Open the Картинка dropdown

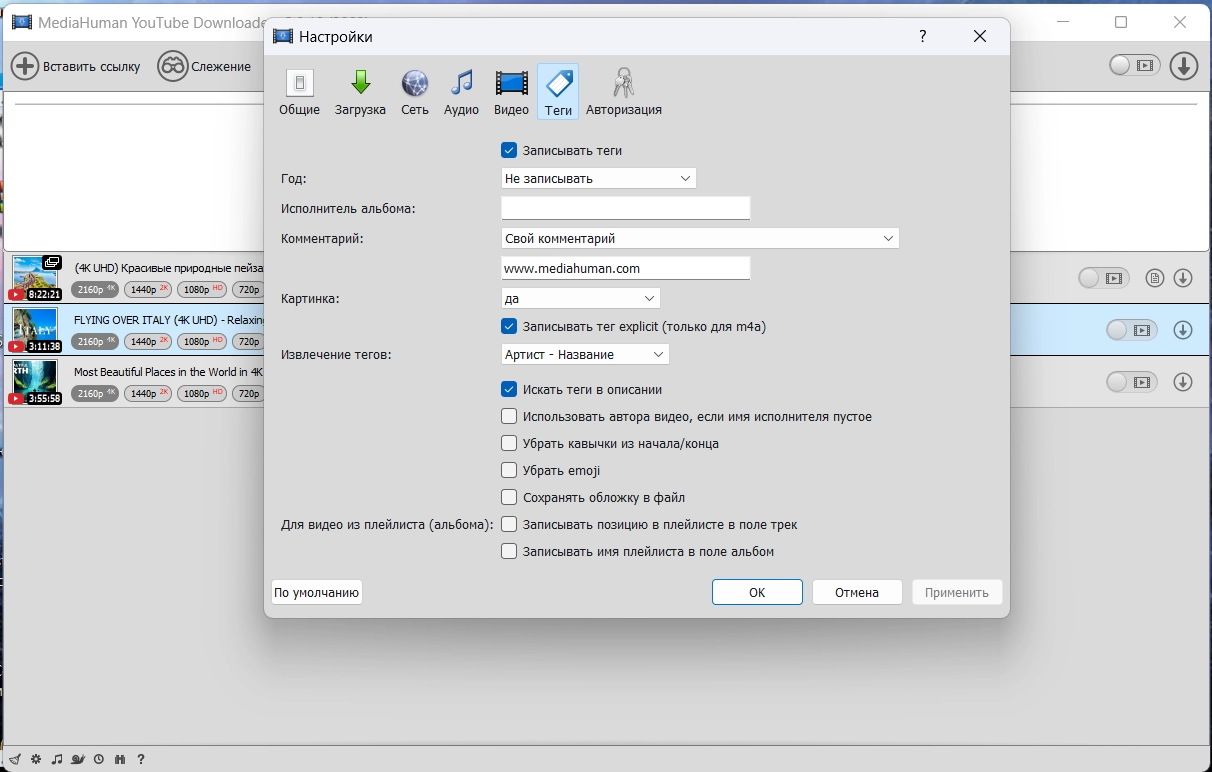click(x=580, y=298)
